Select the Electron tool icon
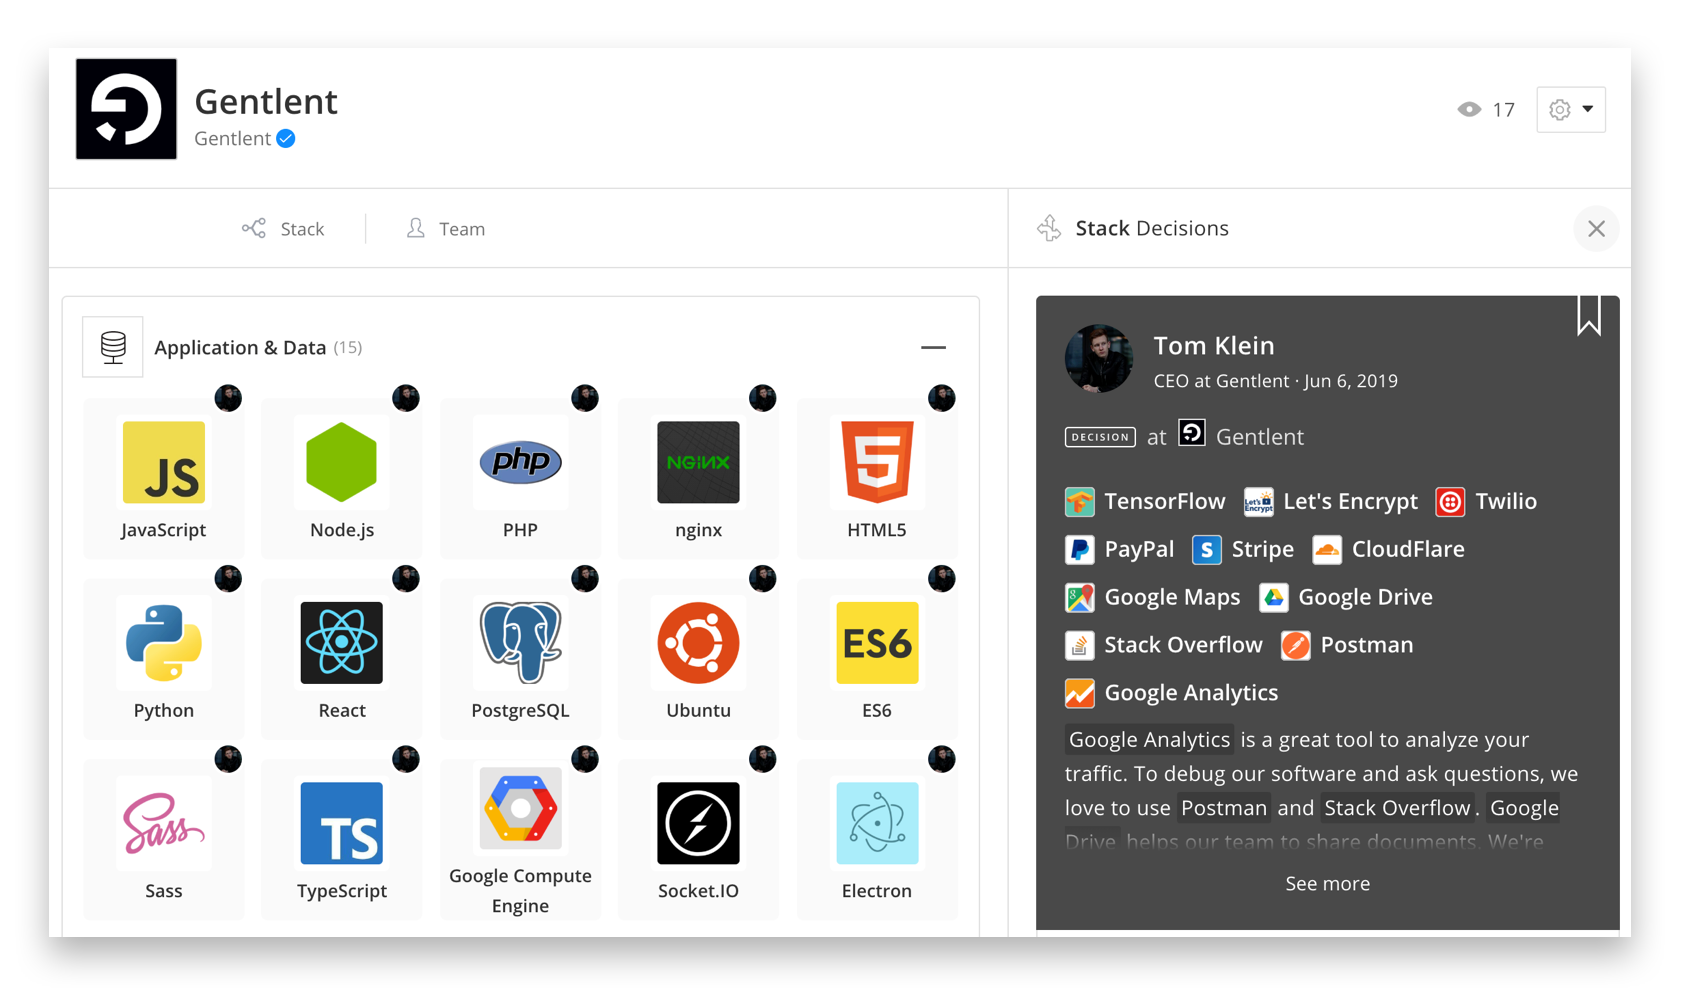This screenshot has width=1688, height=1008. click(876, 823)
